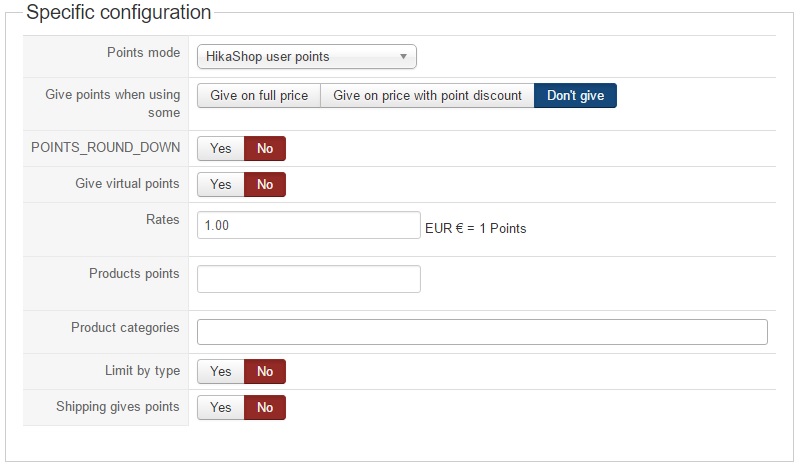Select the 'Don't give' option
The image size is (806, 470).
point(575,96)
